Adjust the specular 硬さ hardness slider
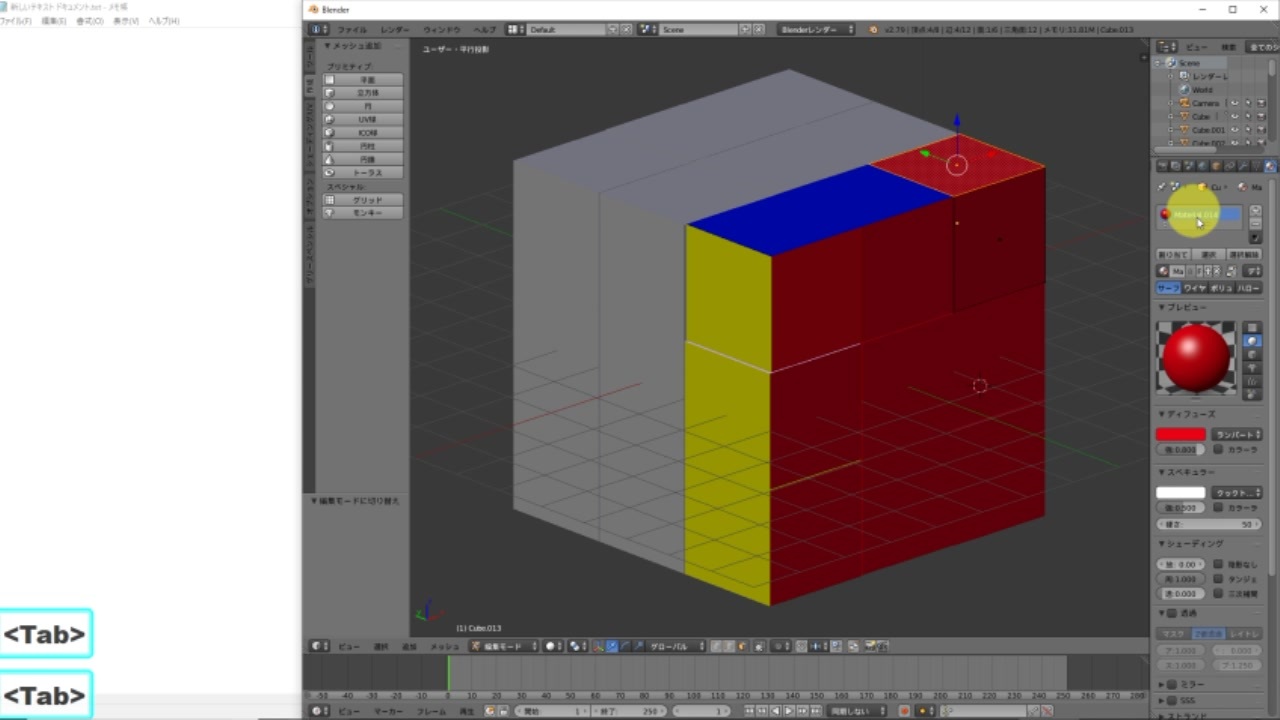Viewport: 1280px width, 720px height. click(1208, 524)
